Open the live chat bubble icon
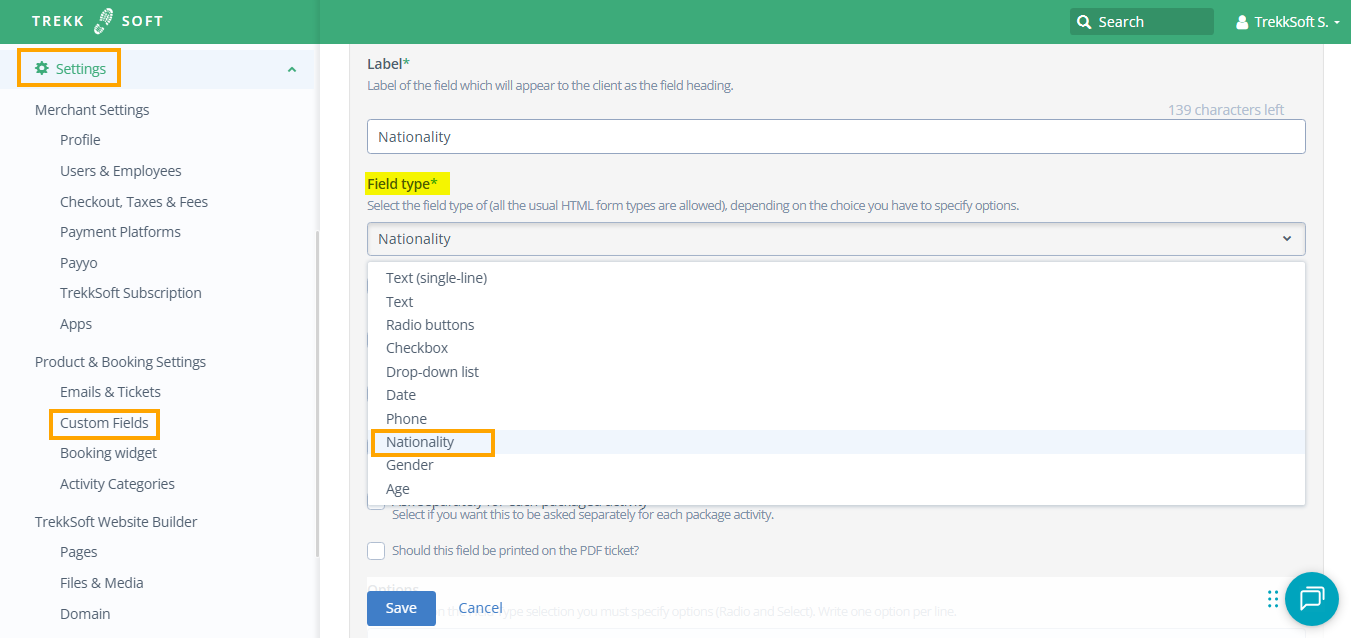 click(1311, 598)
